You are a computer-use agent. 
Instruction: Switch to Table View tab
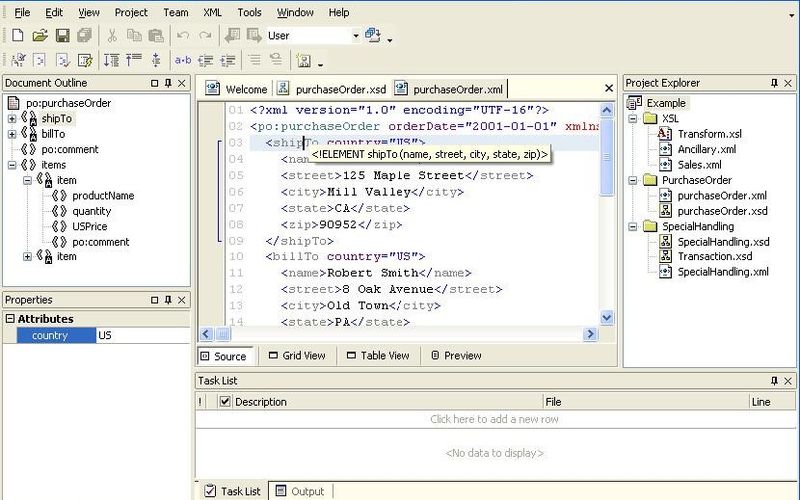(x=378, y=356)
